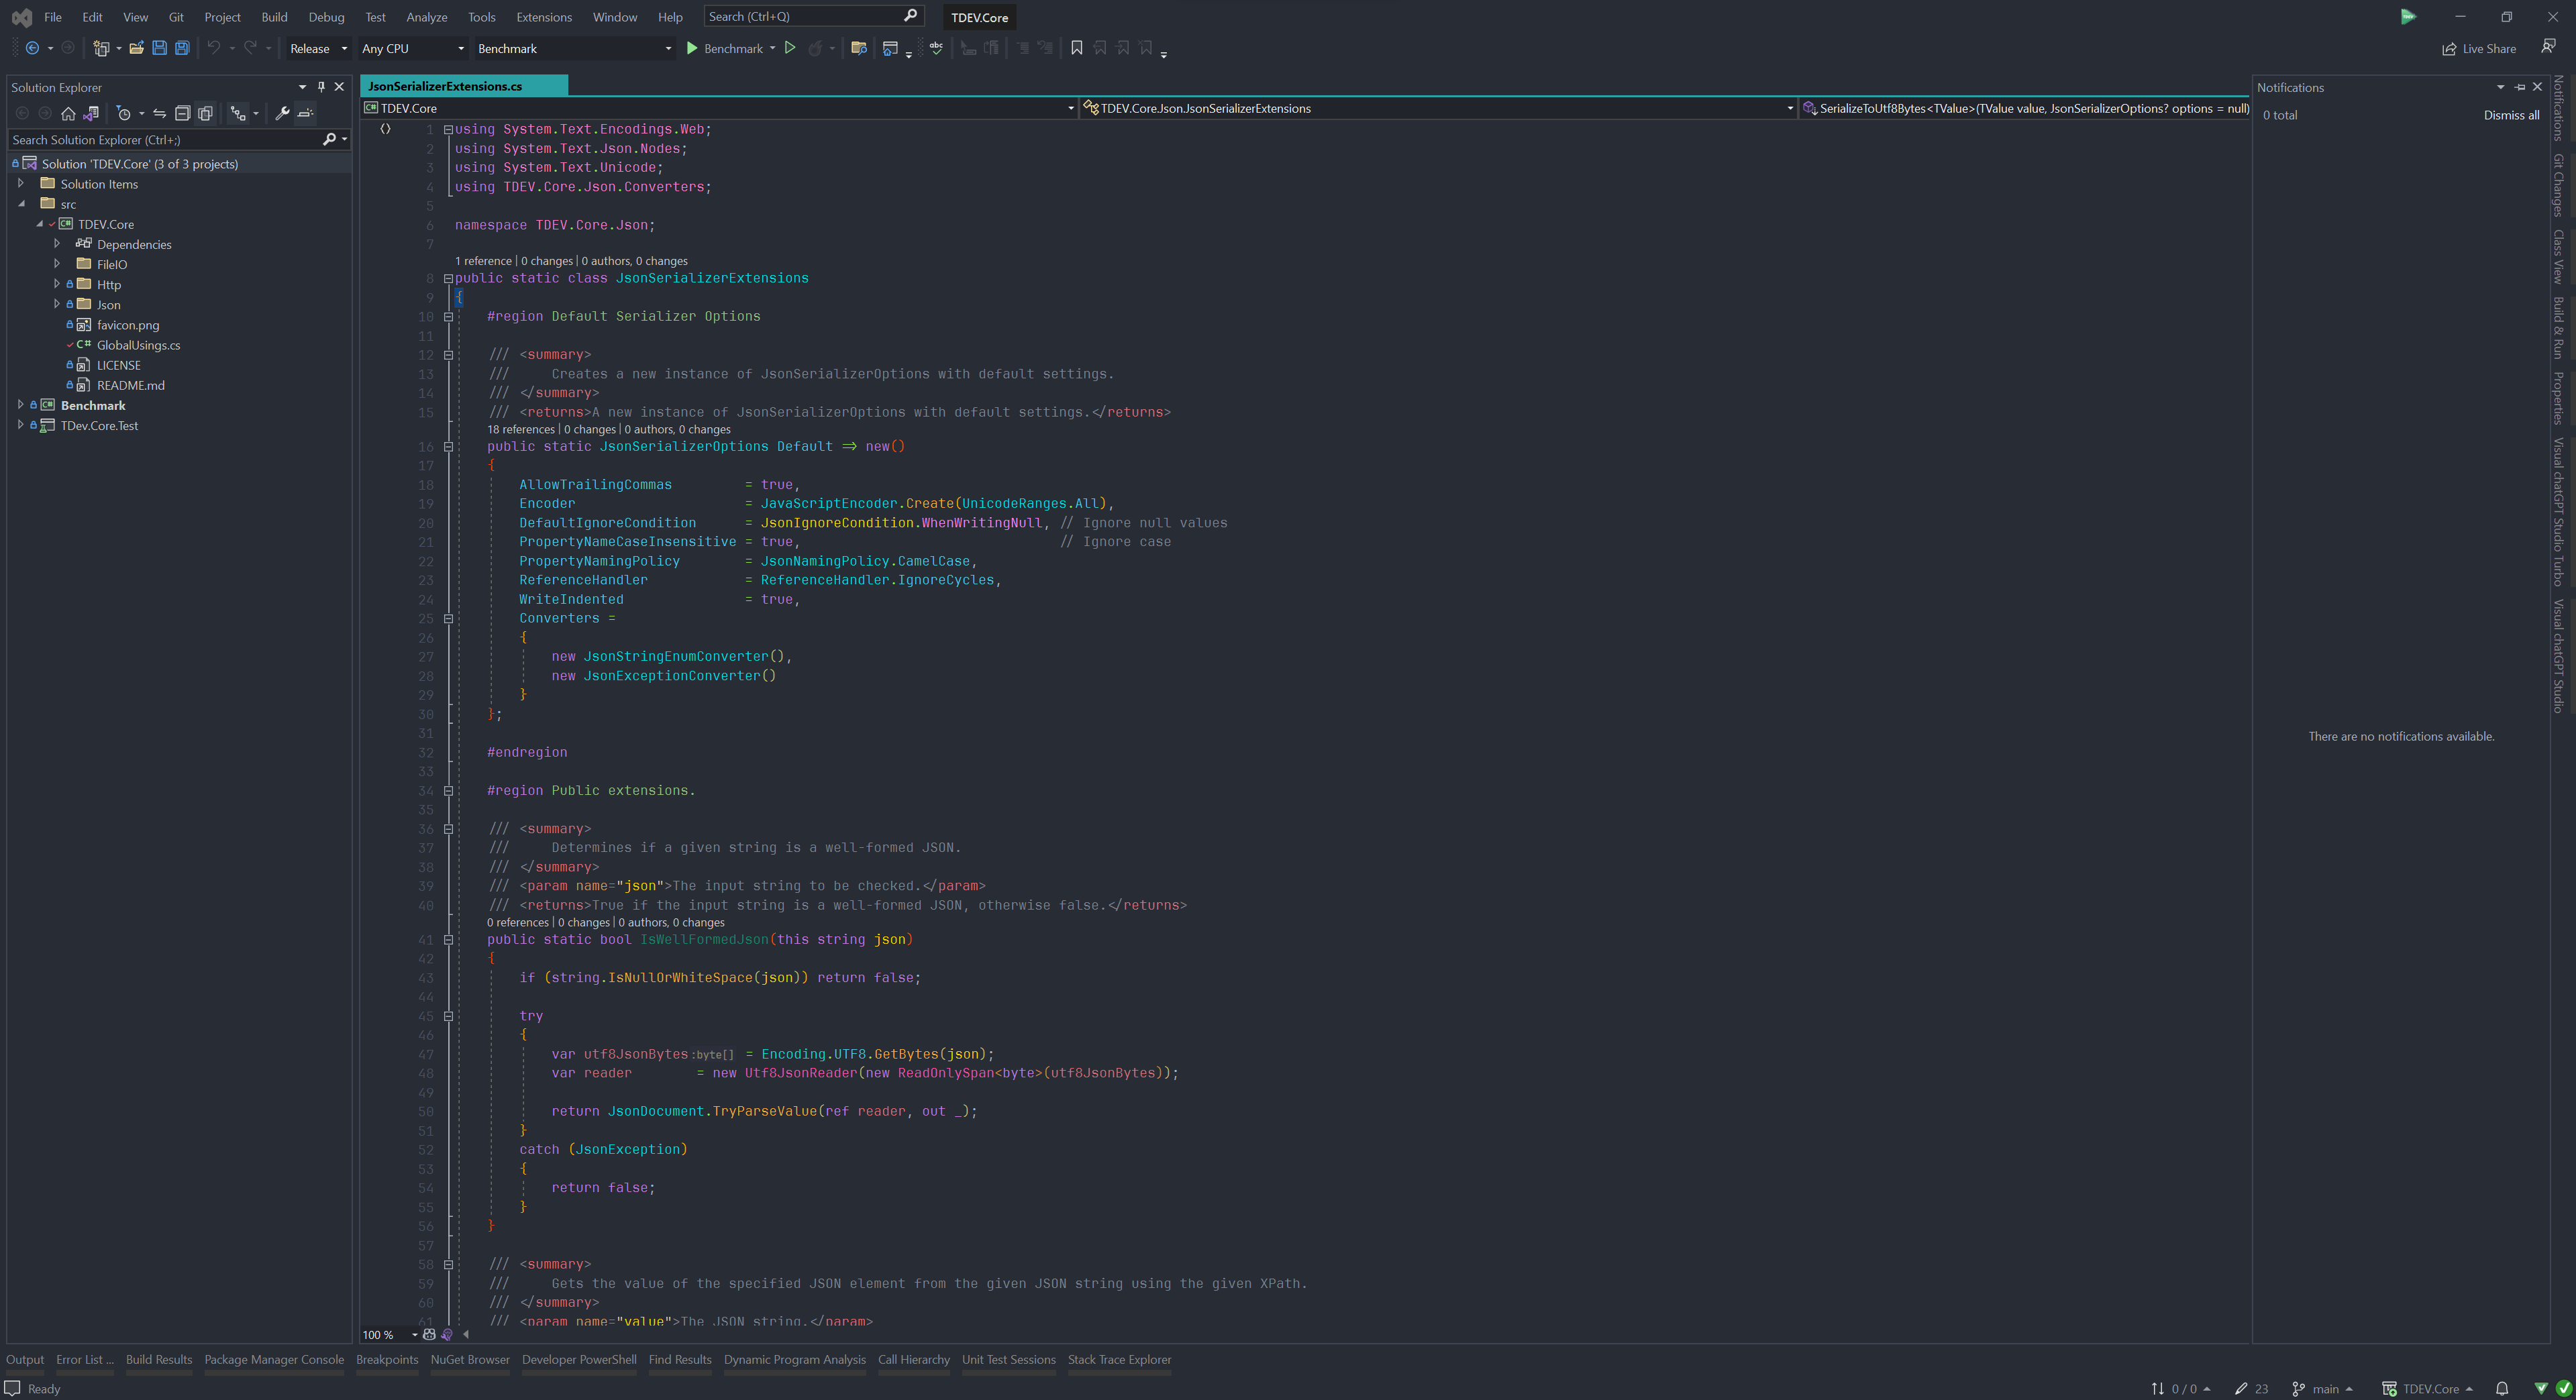This screenshot has height=1400, width=2576.
Task: Start Without Debugging using the outline play icon
Action: coord(790,48)
